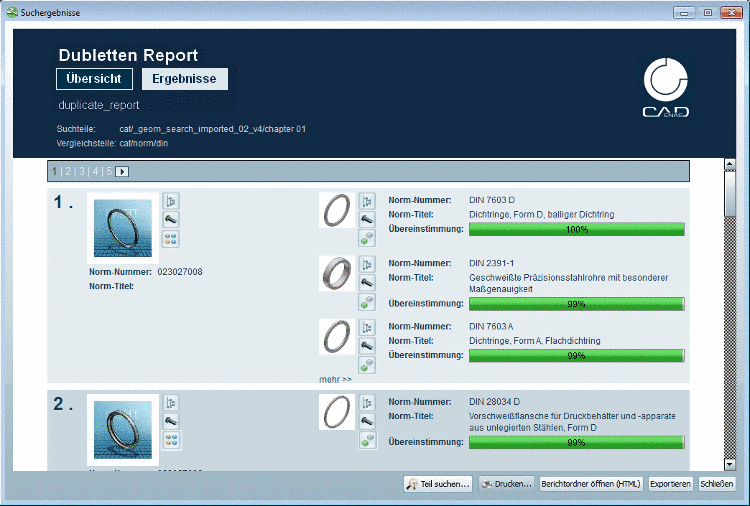
Task: Open report folder via 'Berichtordner öffnen (HTML)'
Action: pos(591,484)
